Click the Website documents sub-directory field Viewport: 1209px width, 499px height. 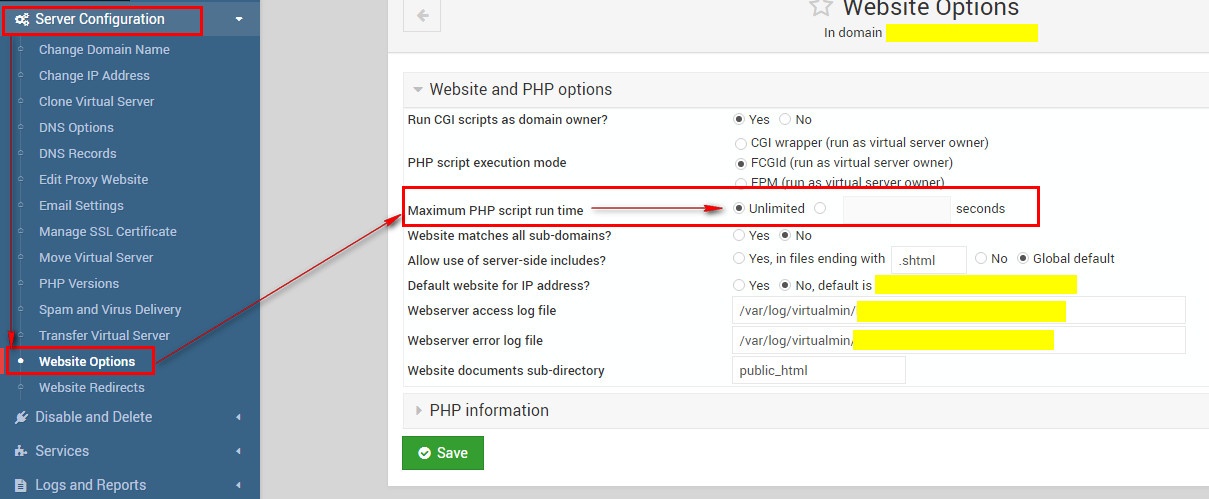[818, 370]
